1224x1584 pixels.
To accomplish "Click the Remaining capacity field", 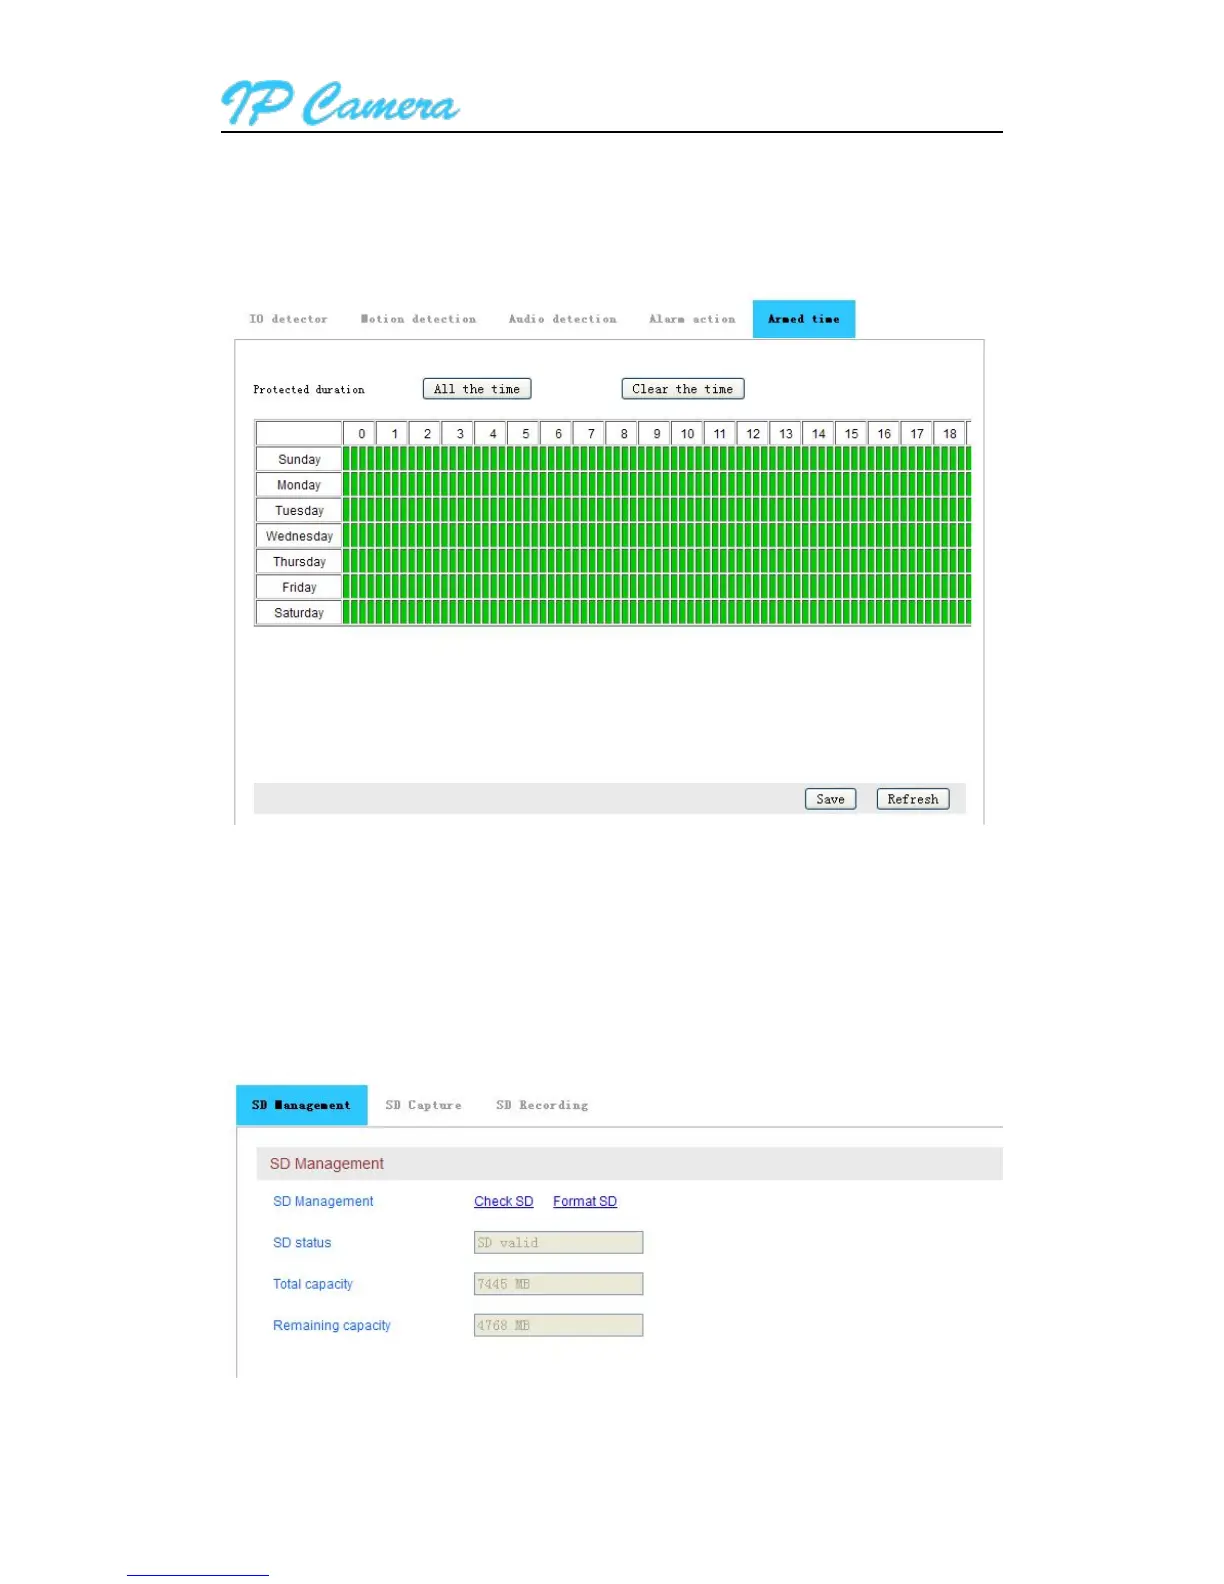I will click(558, 1325).
